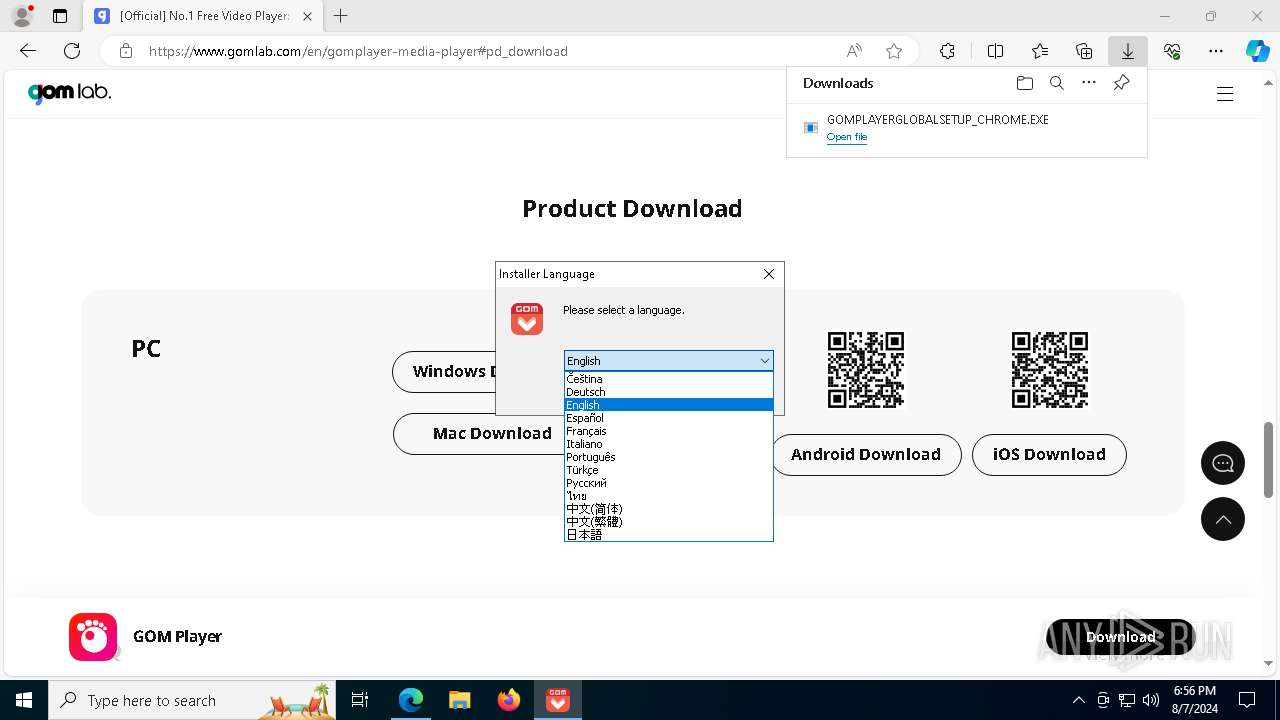Open Copilot sidebar icon
1280x720 pixels.
(1258, 51)
